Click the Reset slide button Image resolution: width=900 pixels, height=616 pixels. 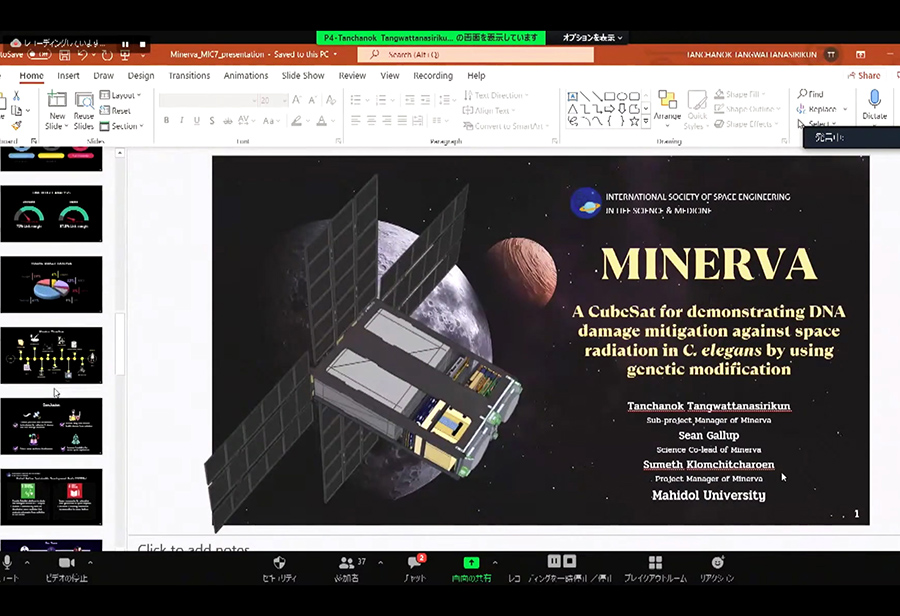115,110
